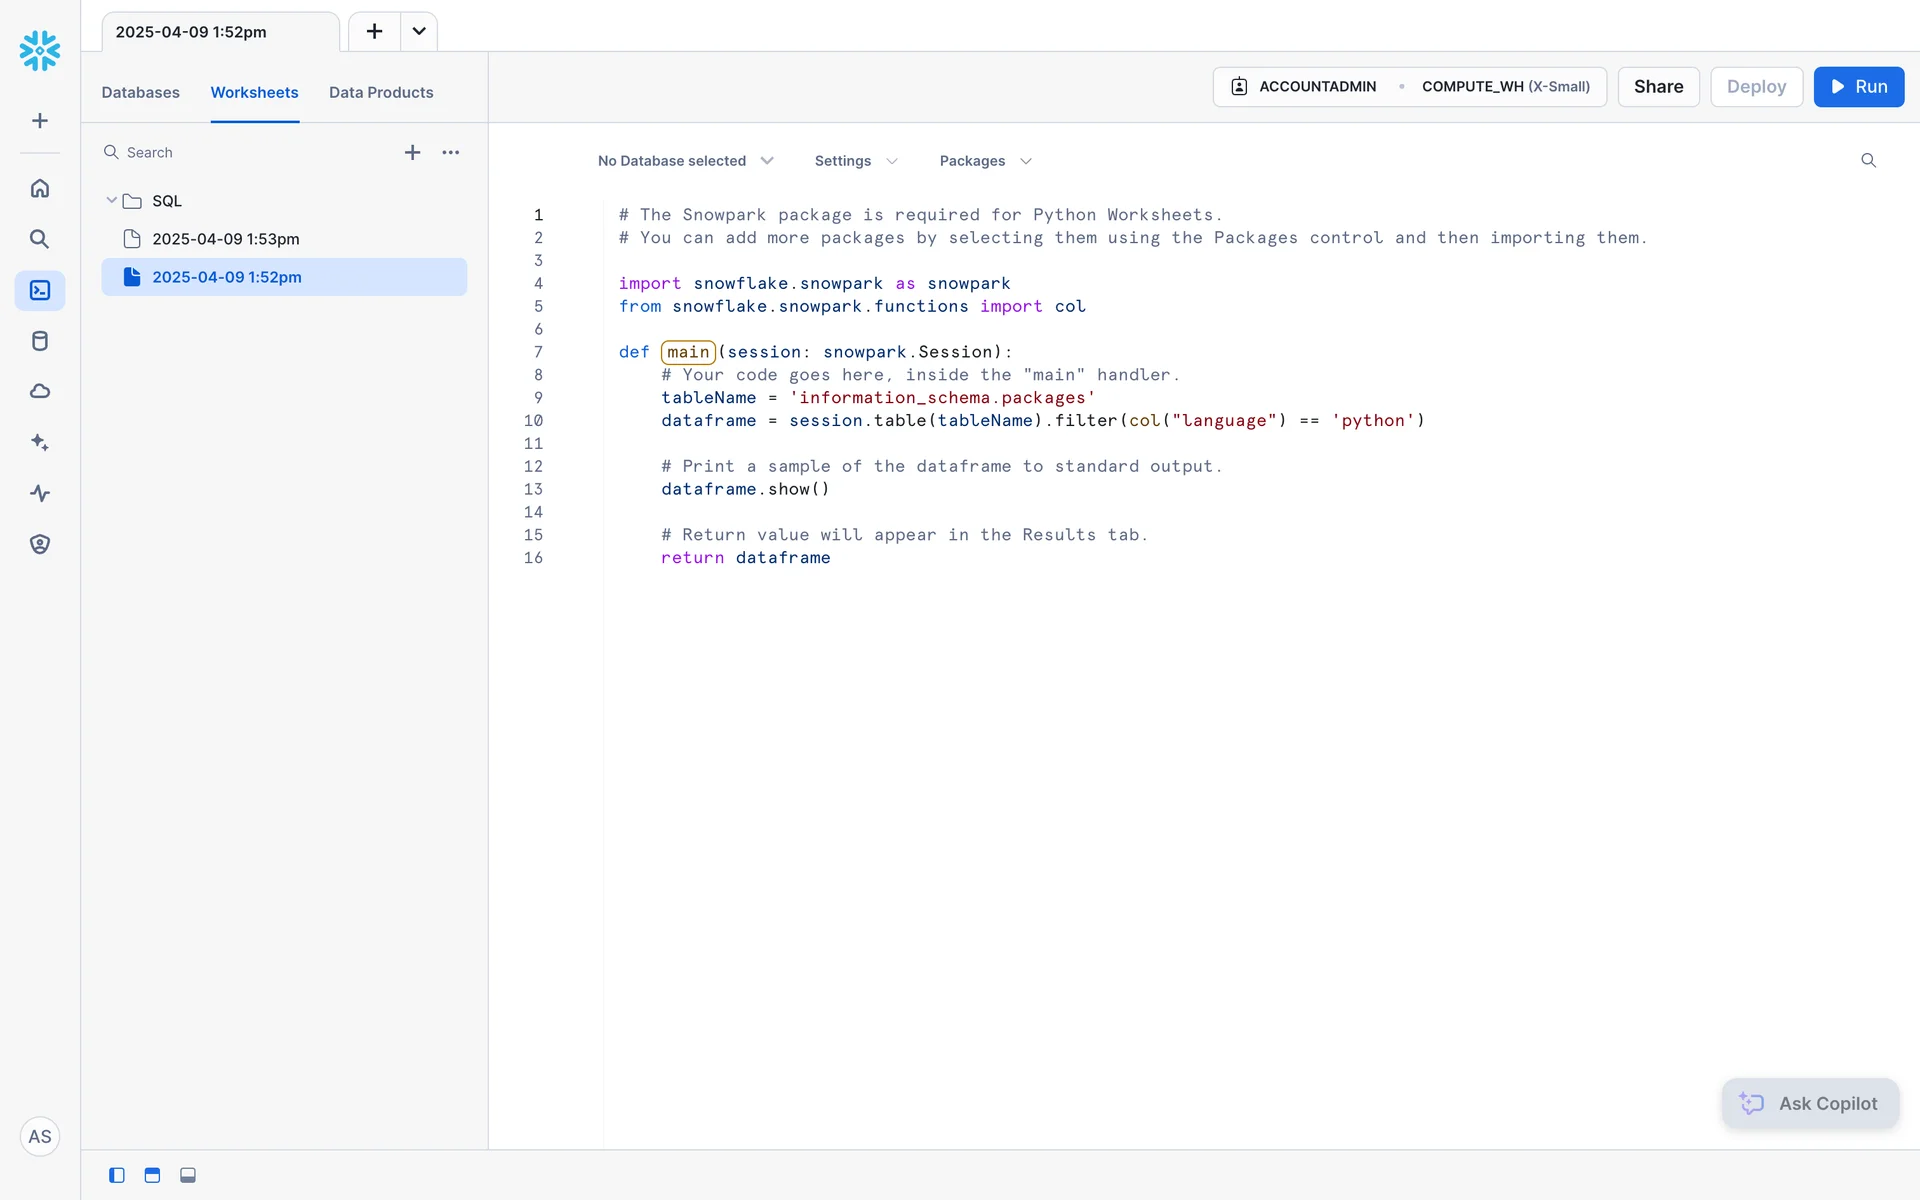Click the editor search magnifier icon
The height and width of the screenshot is (1200, 1920).
point(1867,160)
